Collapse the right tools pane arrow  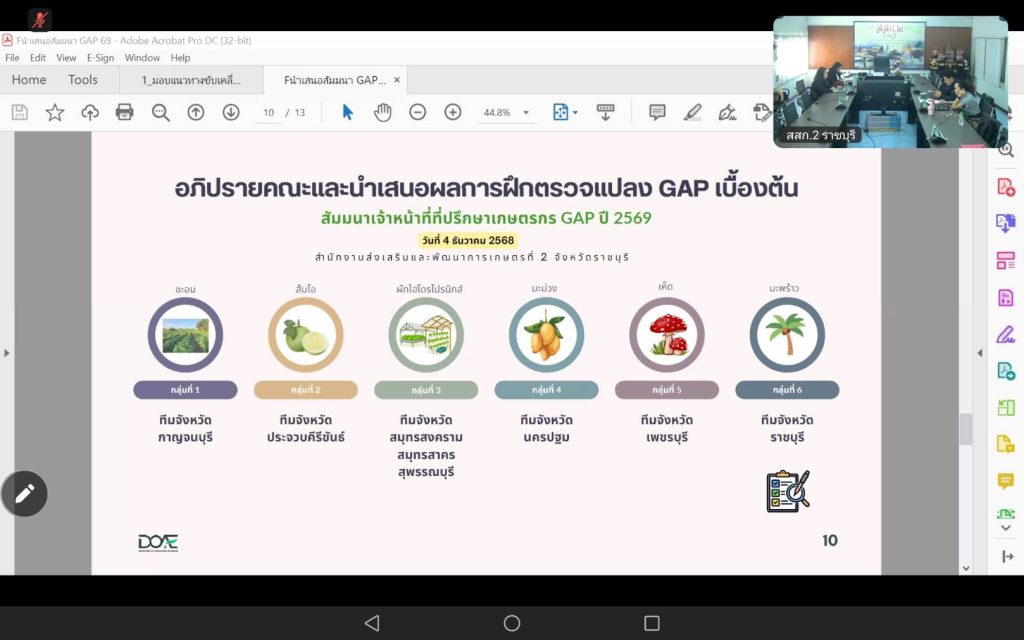tap(980, 353)
